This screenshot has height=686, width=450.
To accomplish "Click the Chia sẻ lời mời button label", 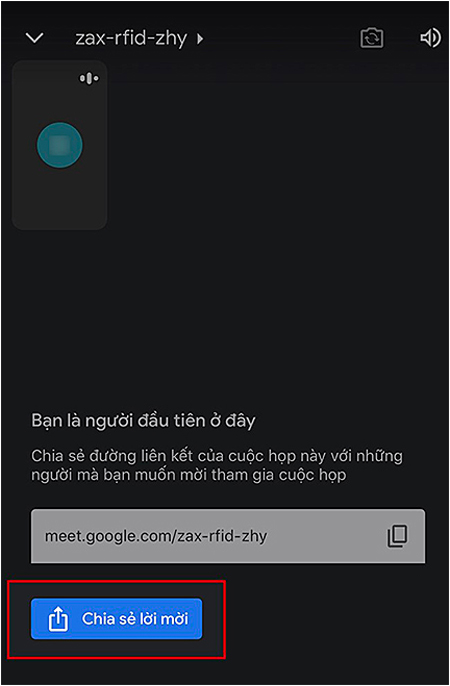I will coord(135,619).
